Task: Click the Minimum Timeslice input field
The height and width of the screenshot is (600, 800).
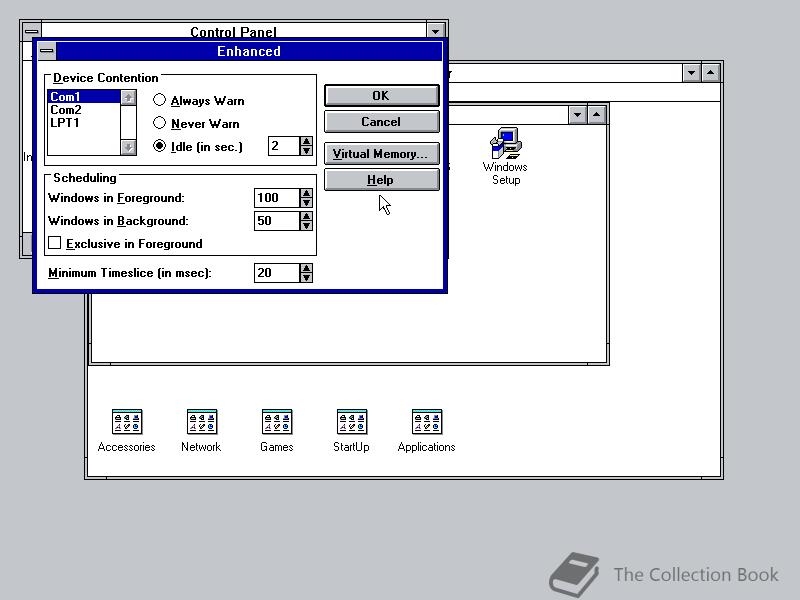Action: pyautogui.click(x=277, y=273)
